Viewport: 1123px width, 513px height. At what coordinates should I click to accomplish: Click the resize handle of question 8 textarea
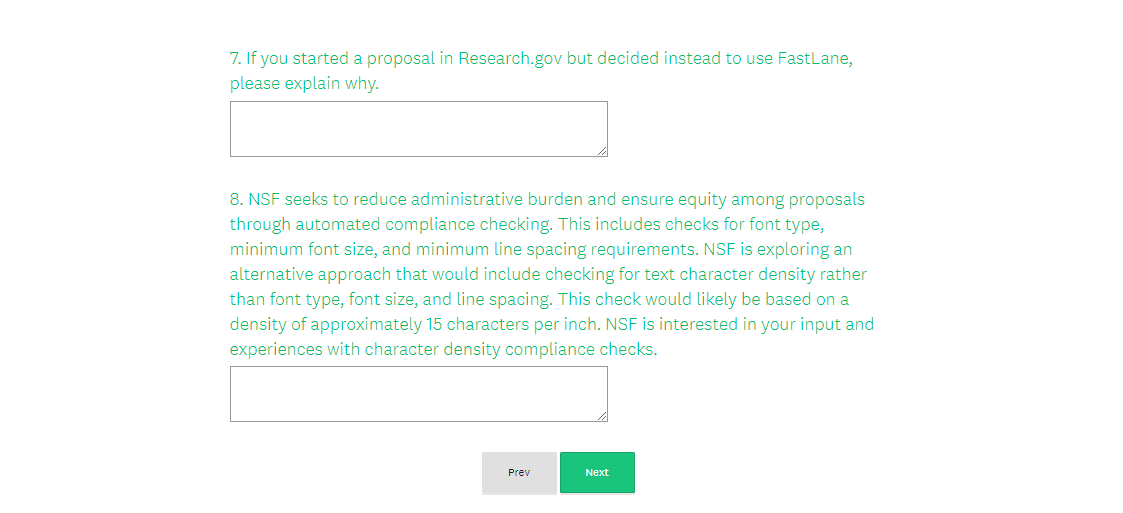(x=602, y=416)
